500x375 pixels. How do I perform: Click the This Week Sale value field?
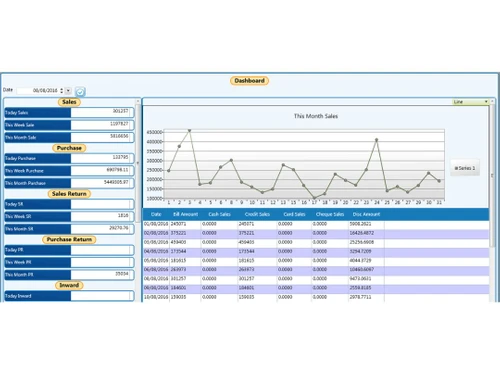(x=102, y=125)
